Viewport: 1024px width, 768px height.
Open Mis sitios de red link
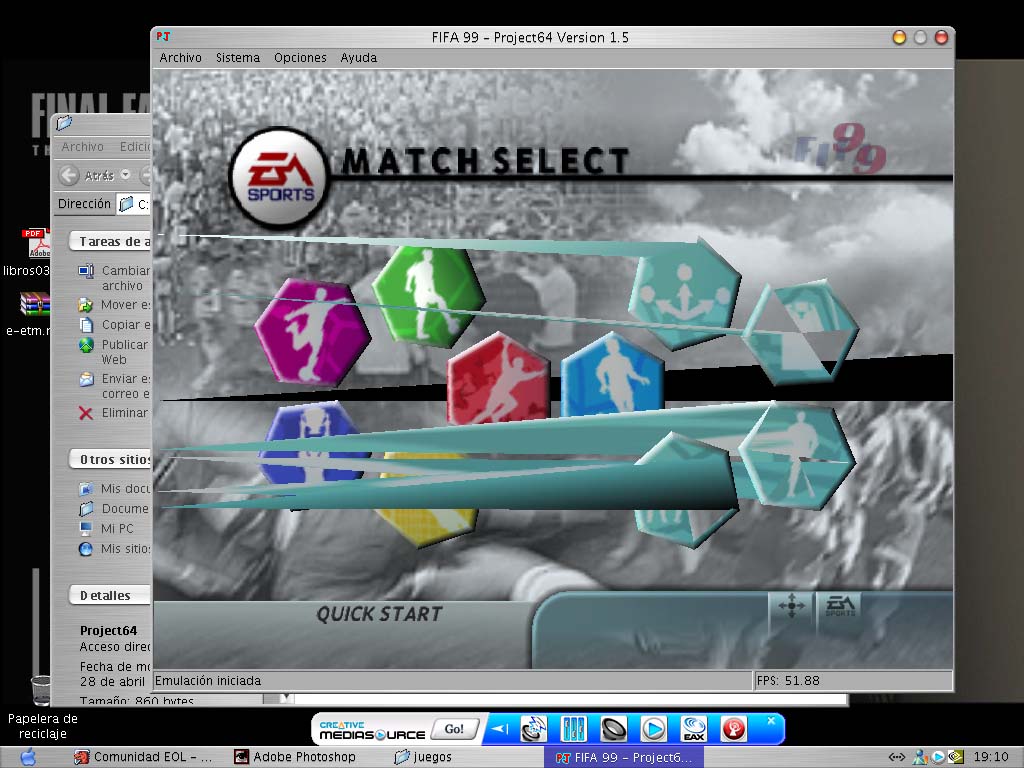tap(115, 549)
